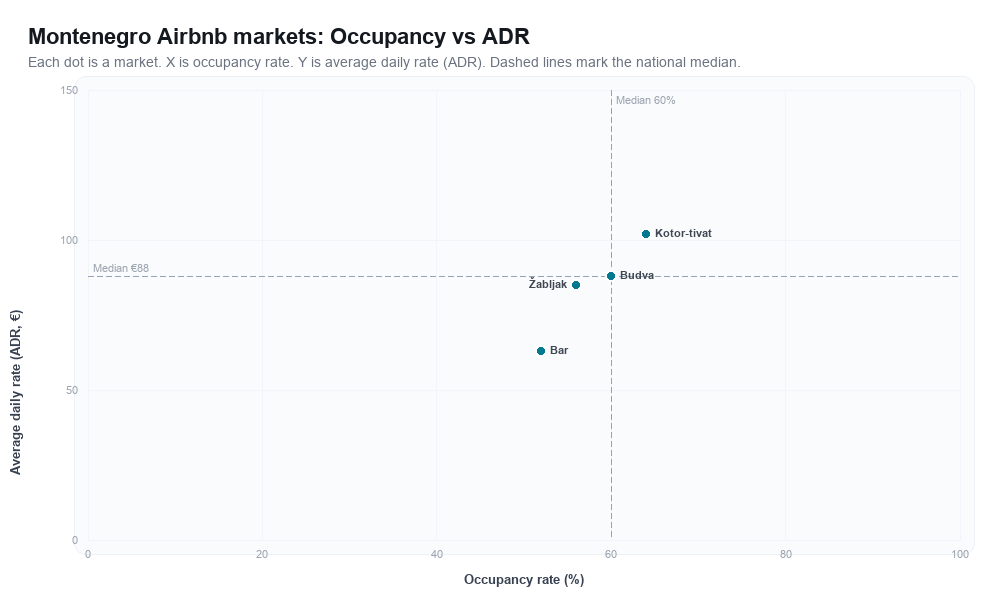Click the 'Žabljak' label text

pyautogui.click(x=548, y=284)
